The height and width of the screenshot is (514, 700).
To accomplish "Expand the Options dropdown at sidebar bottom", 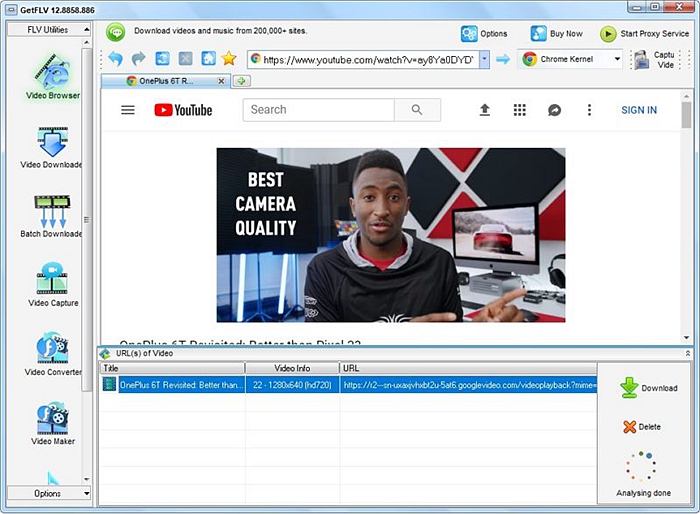I will tap(86, 493).
